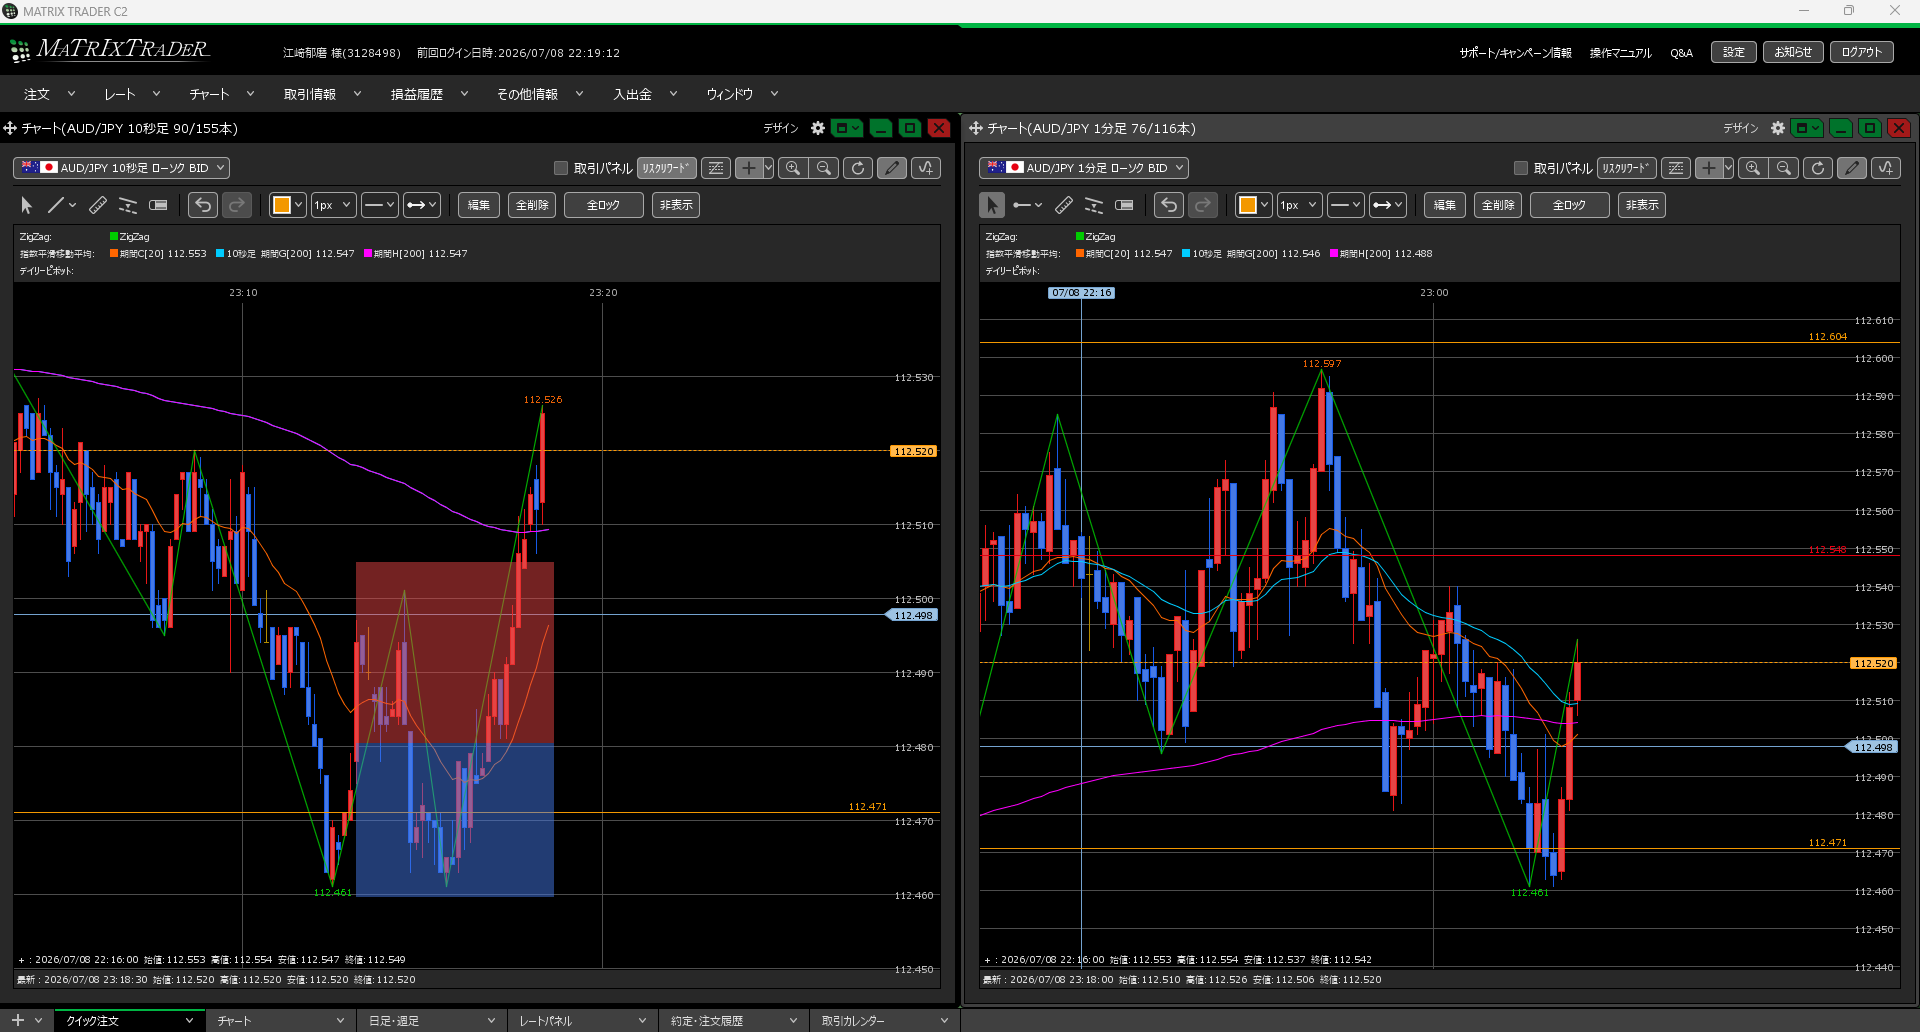Select the Fibonacci lines tool in 1分足 chart
Viewport: 1920px width, 1032px height.
tap(1094, 205)
